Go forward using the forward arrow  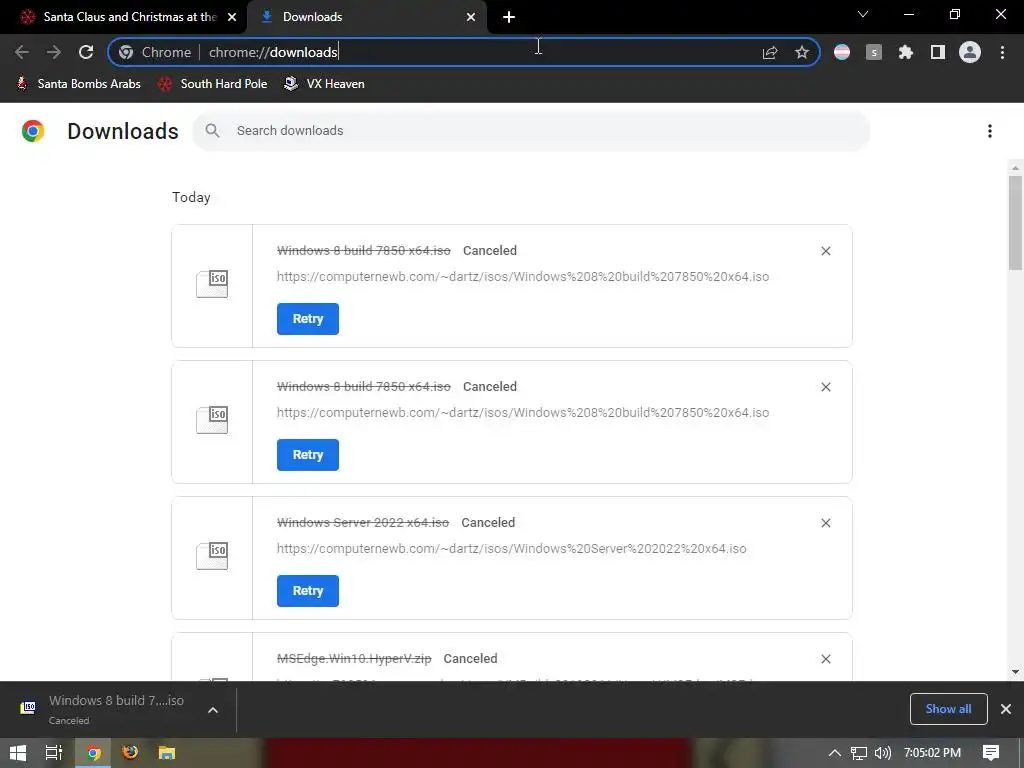pyautogui.click(x=54, y=52)
